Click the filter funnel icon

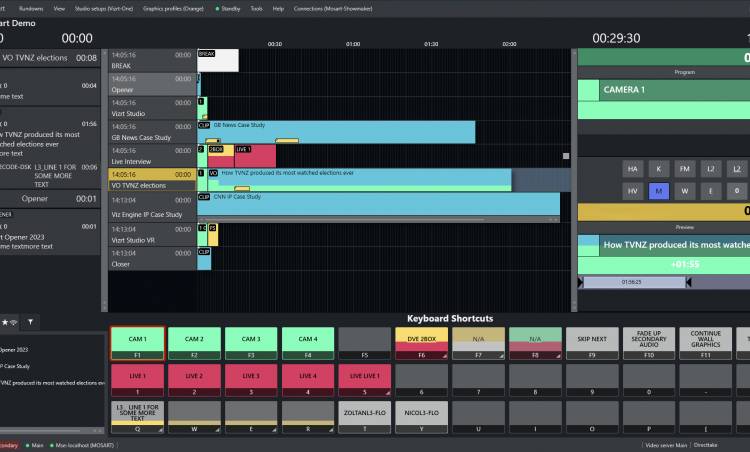[x=30, y=322]
